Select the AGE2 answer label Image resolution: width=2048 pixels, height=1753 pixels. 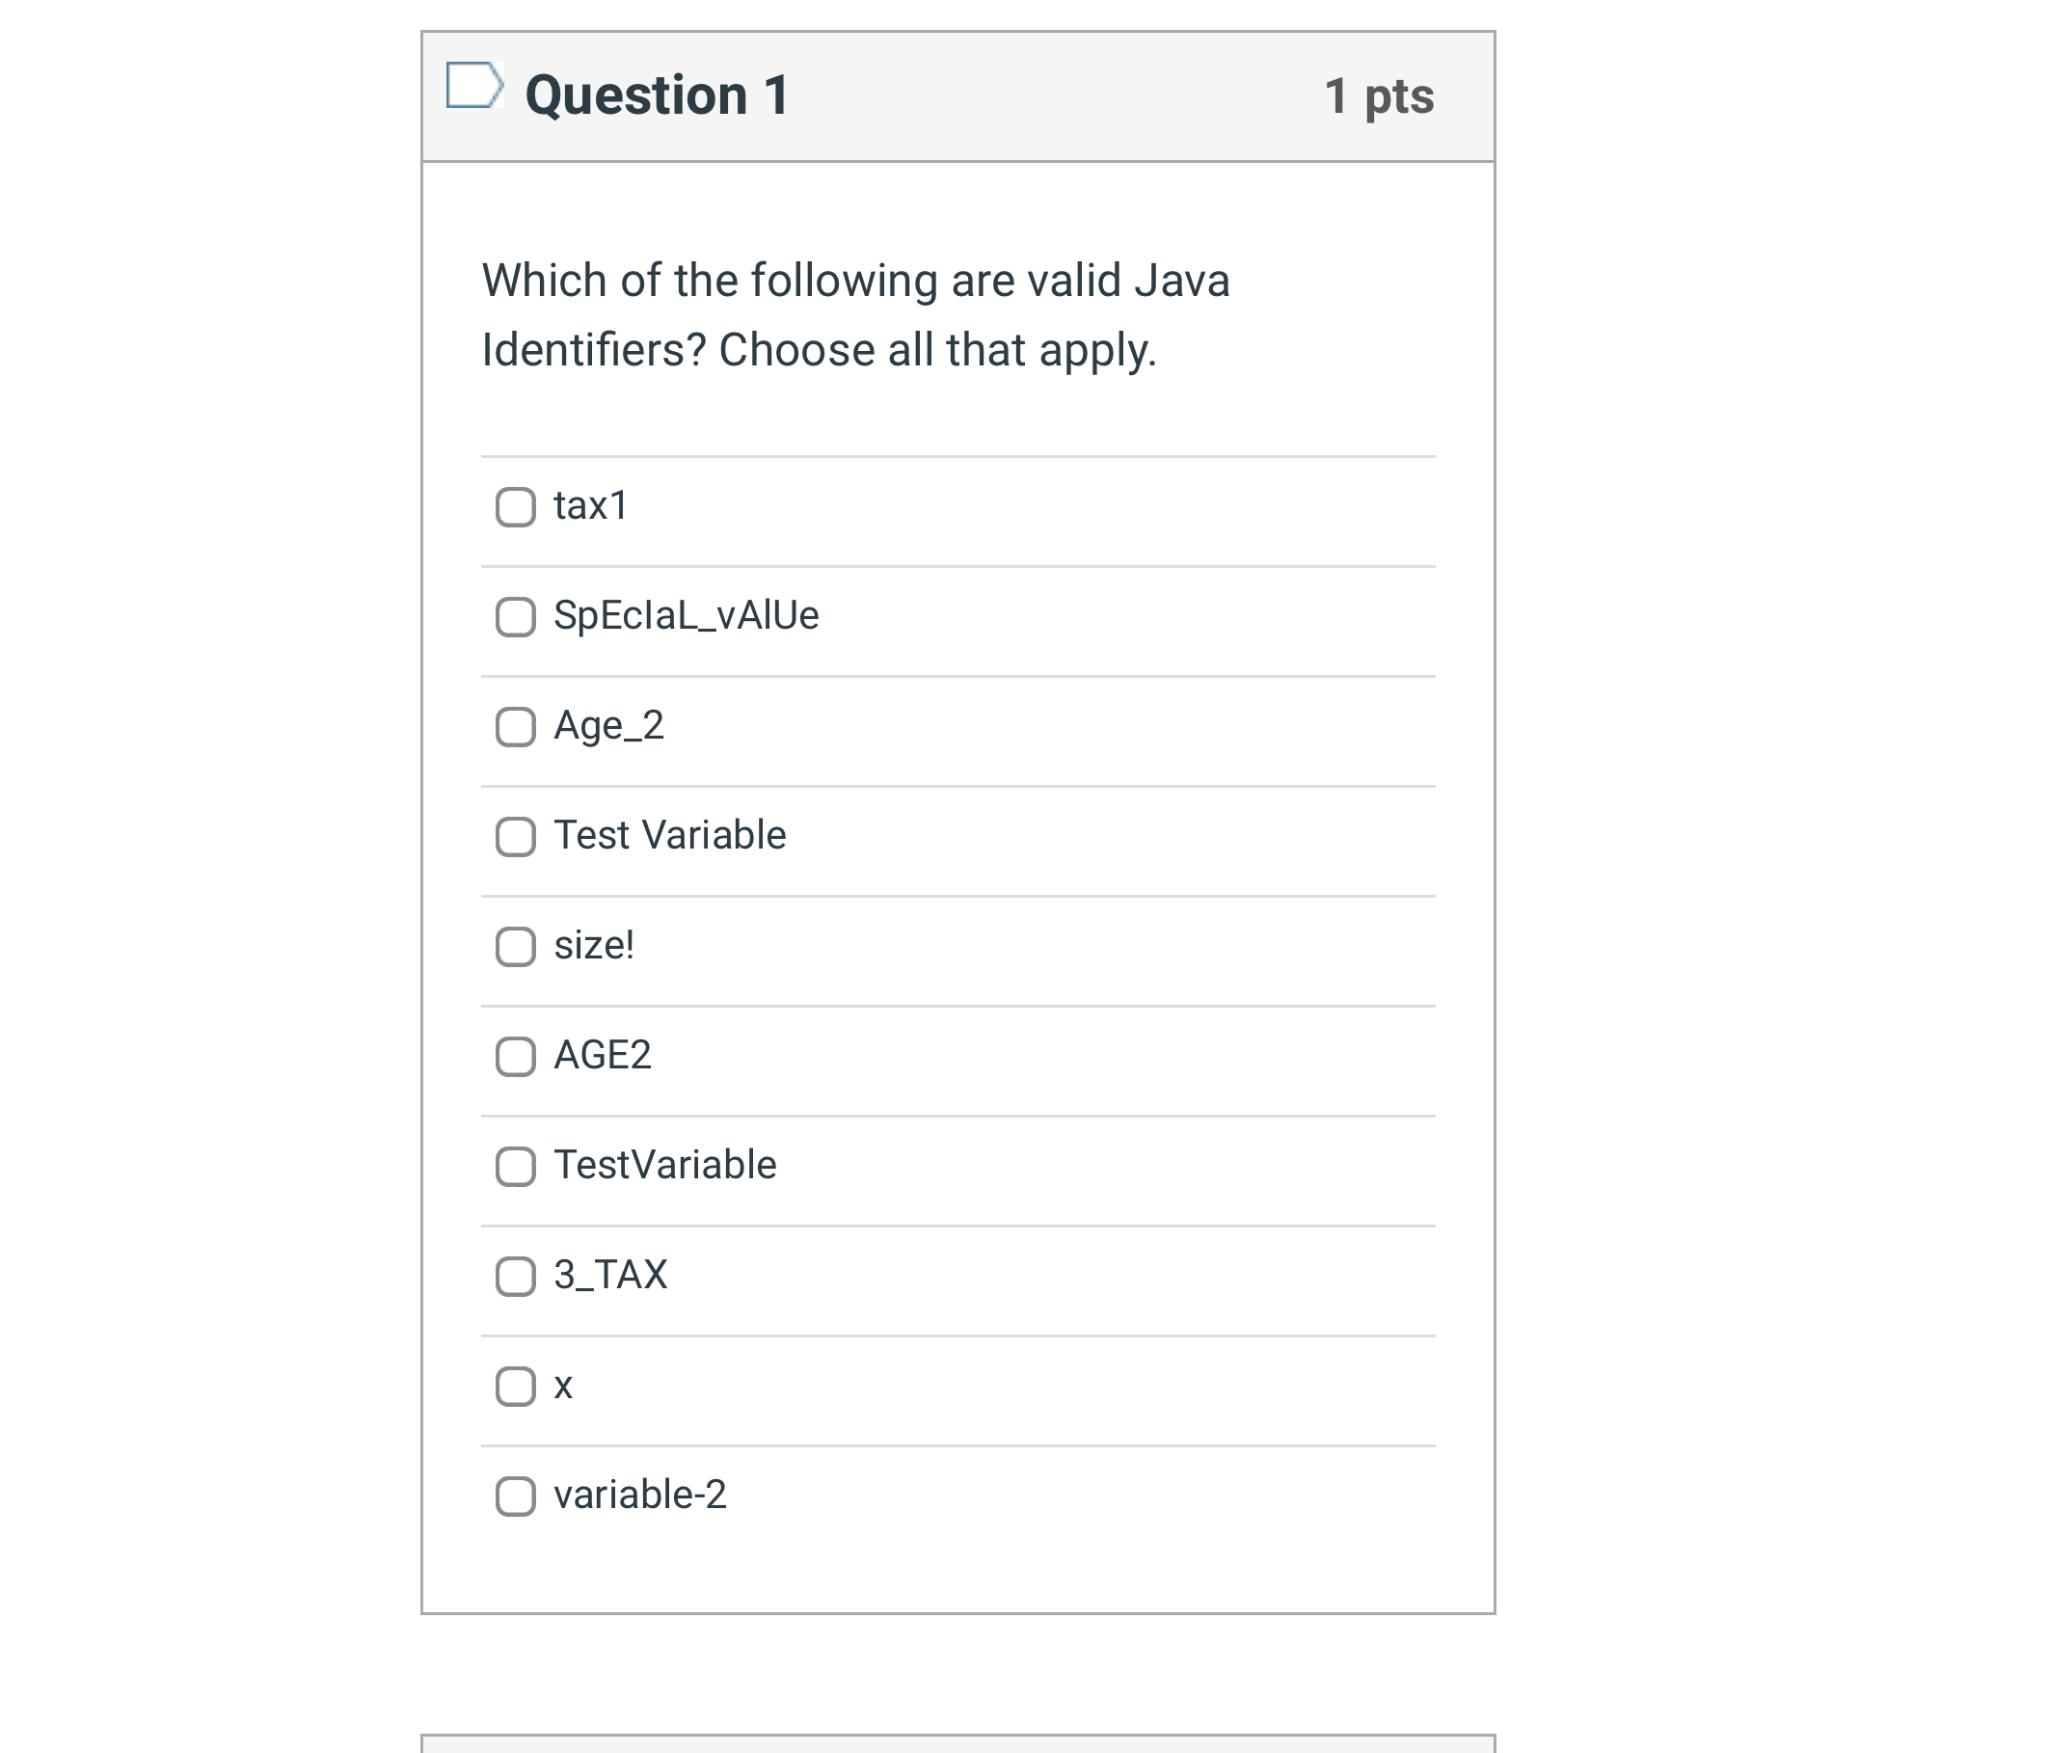603,1055
